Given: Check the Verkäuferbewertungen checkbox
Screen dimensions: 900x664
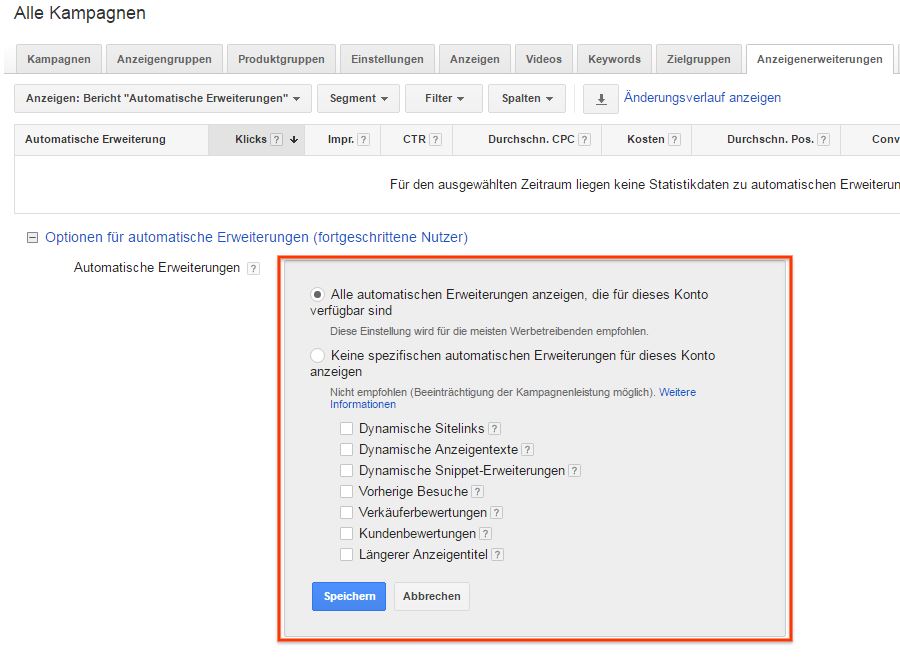Looking at the screenshot, I should click(x=346, y=512).
